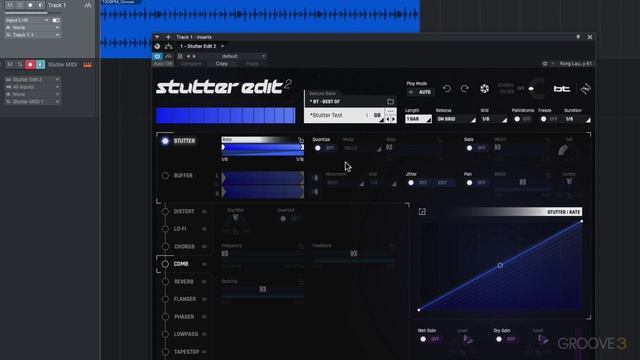
Task: Select the FLANGER effect module
Action: 184,299
